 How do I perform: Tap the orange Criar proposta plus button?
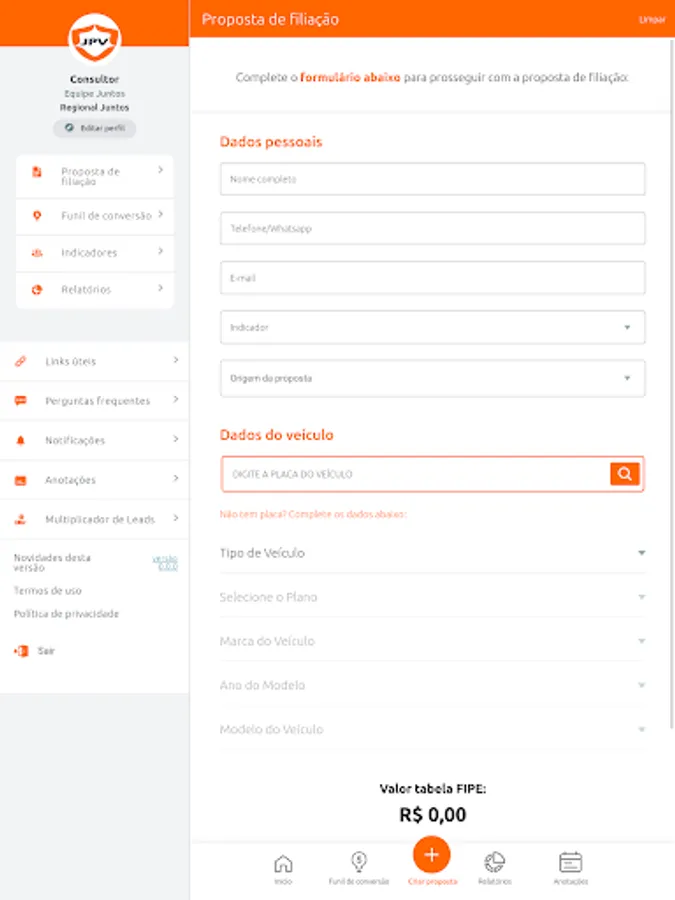[x=431, y=855]
